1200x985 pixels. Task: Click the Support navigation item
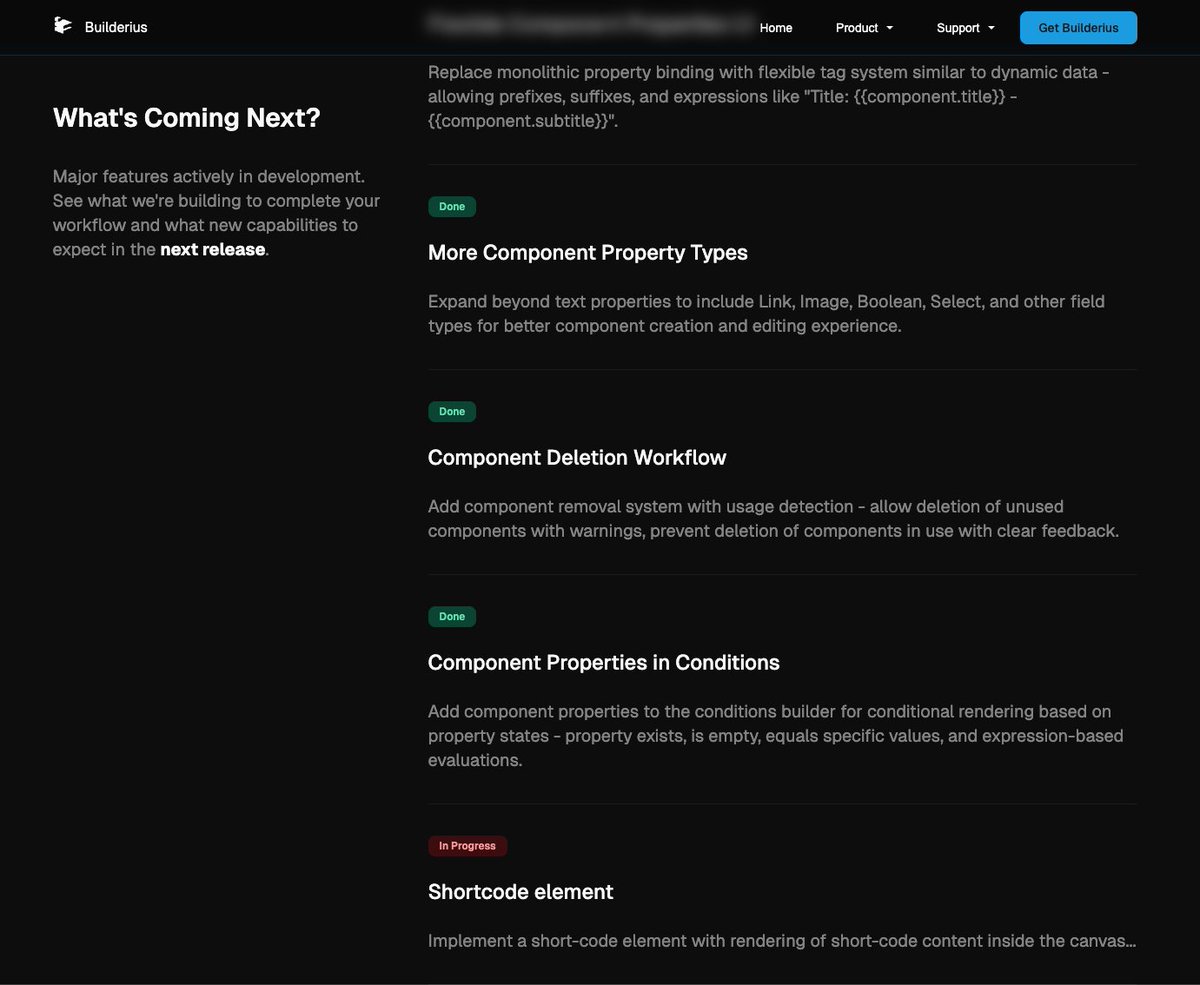click(x=958, y=28)
